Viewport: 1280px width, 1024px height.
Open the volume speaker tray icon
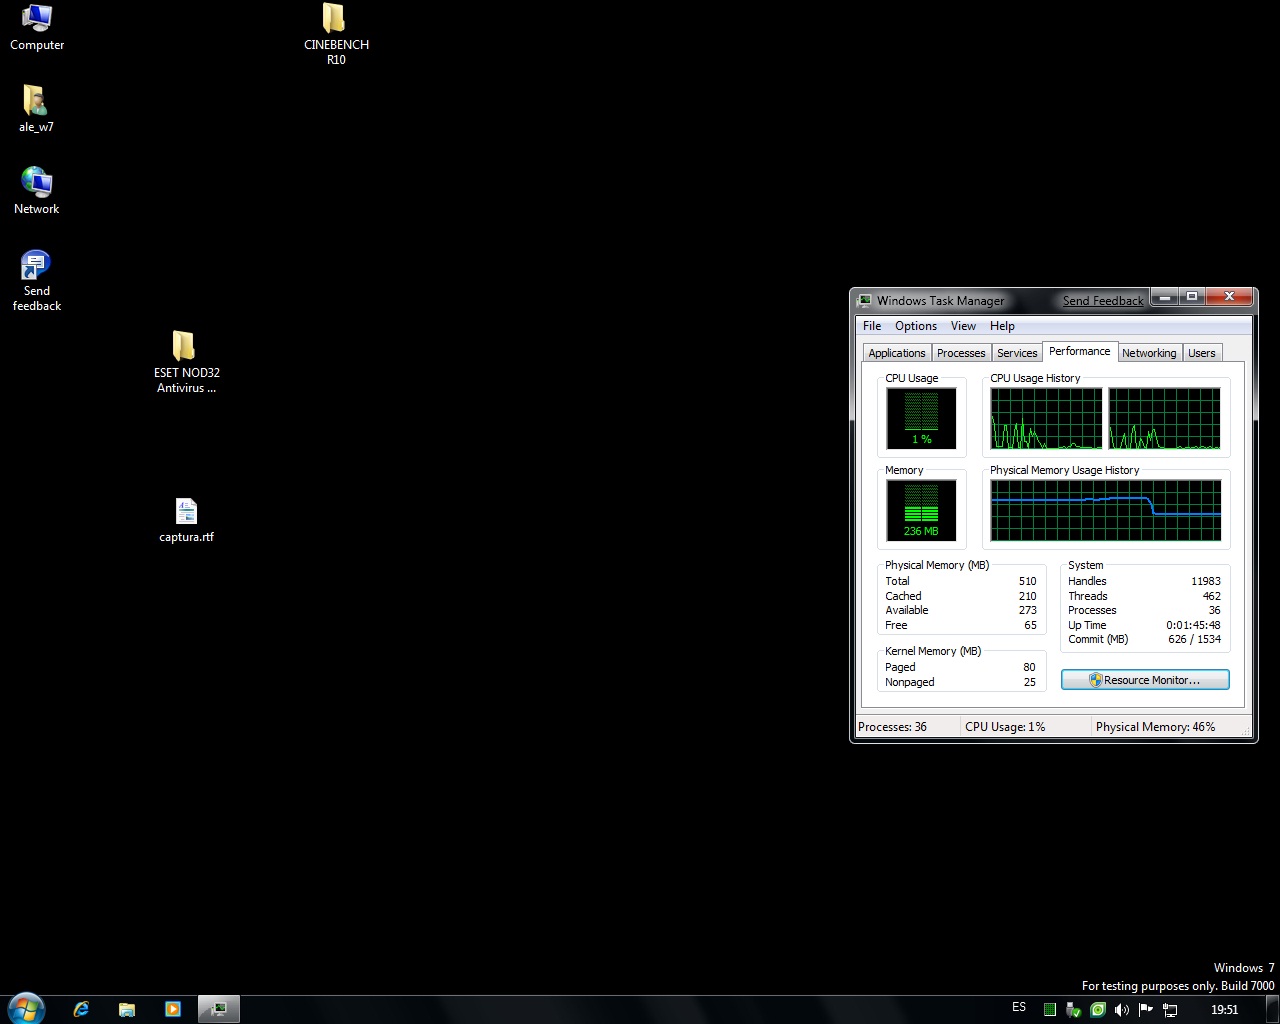click(x=1121, y=1009)
